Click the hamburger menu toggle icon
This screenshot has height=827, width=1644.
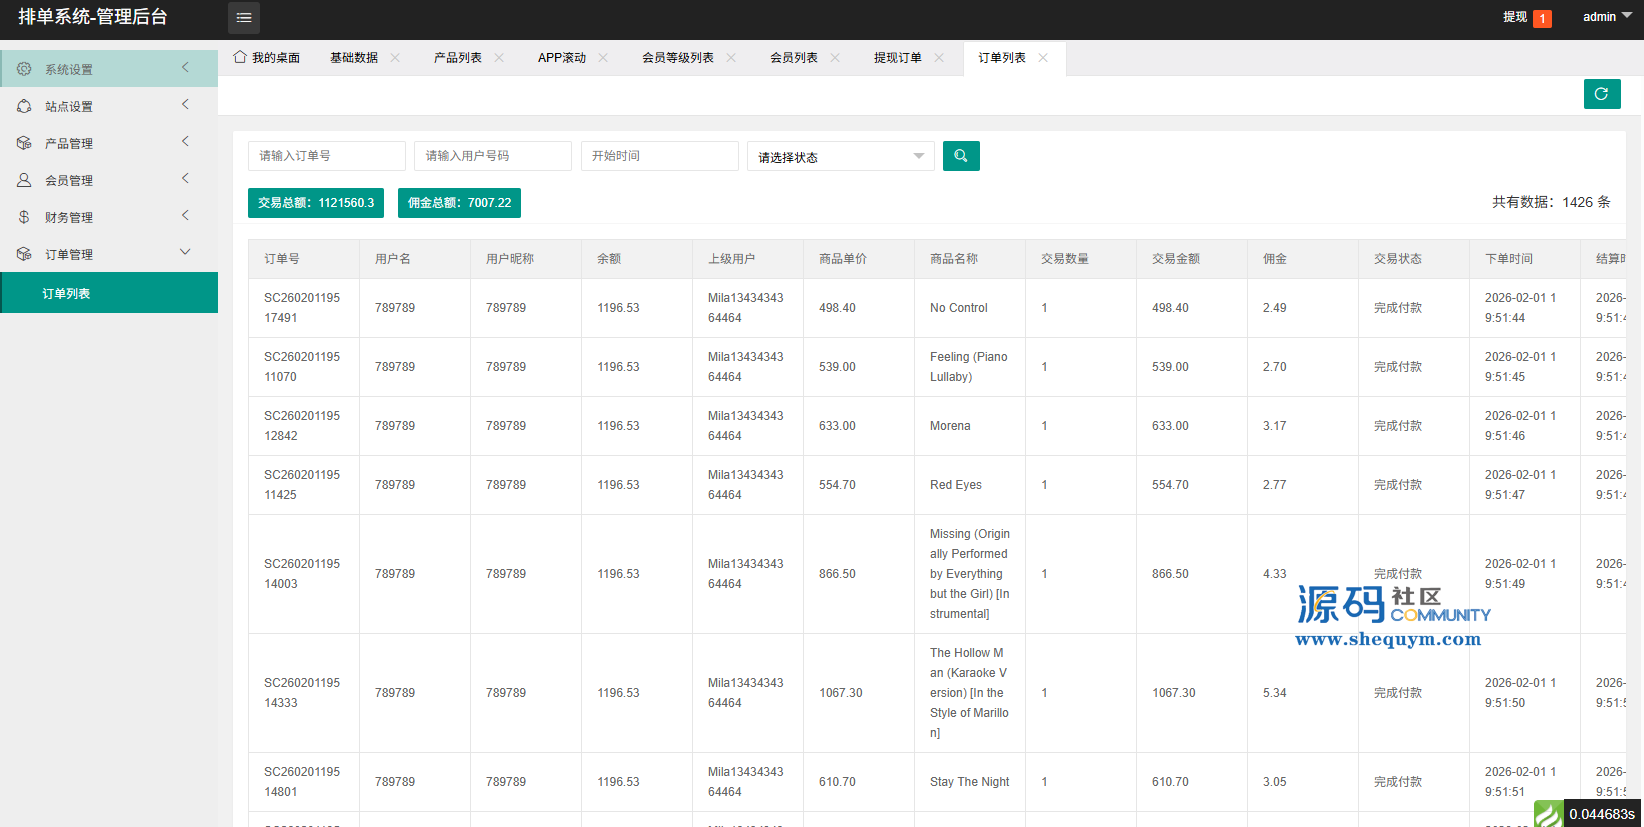pos(243,18)
